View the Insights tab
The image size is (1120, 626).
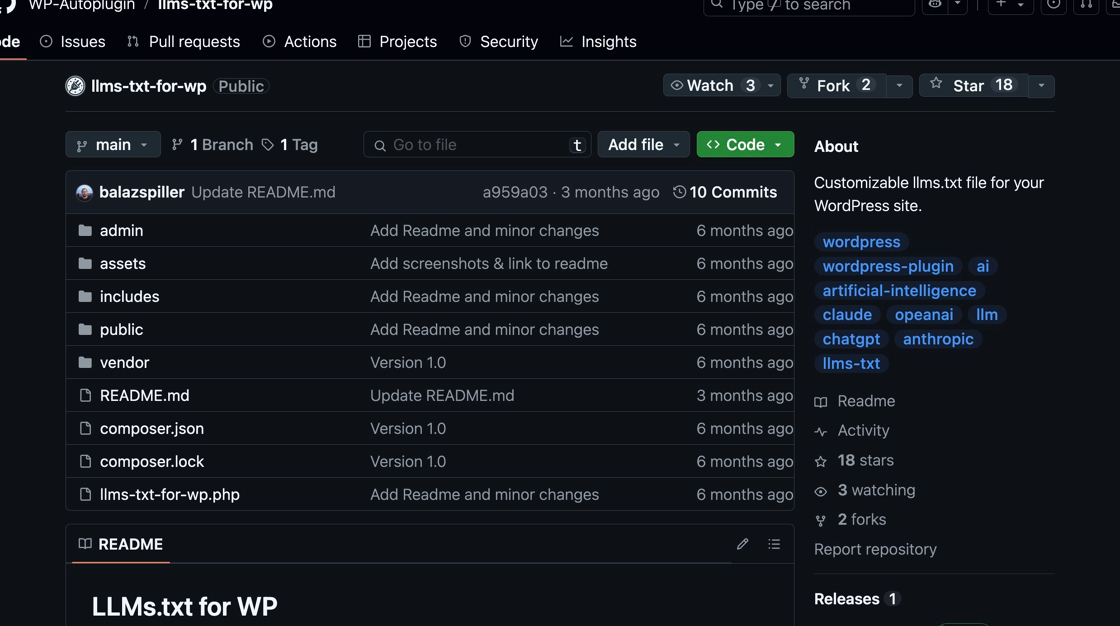point(598,41)
